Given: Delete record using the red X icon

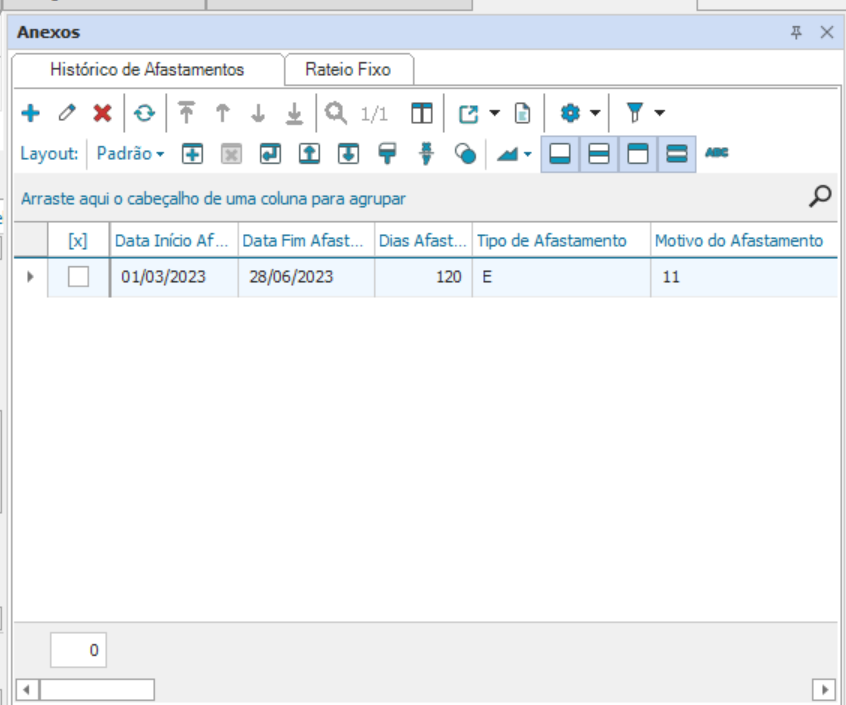Looking at the screenshot, I should pyautogui.click(x=103, y=113).
